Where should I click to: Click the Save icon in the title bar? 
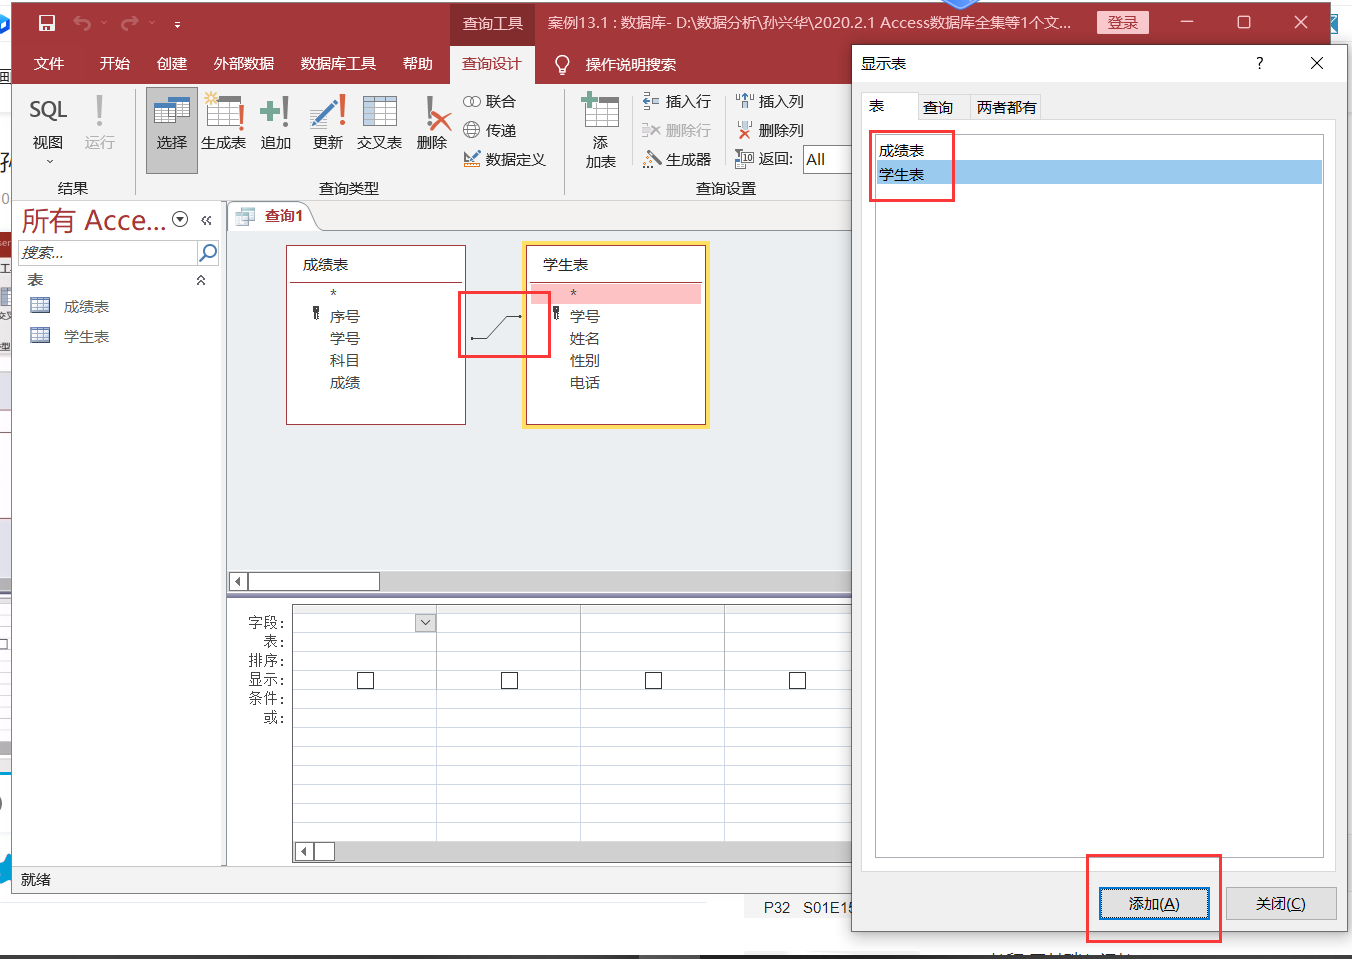pos(46,23)
